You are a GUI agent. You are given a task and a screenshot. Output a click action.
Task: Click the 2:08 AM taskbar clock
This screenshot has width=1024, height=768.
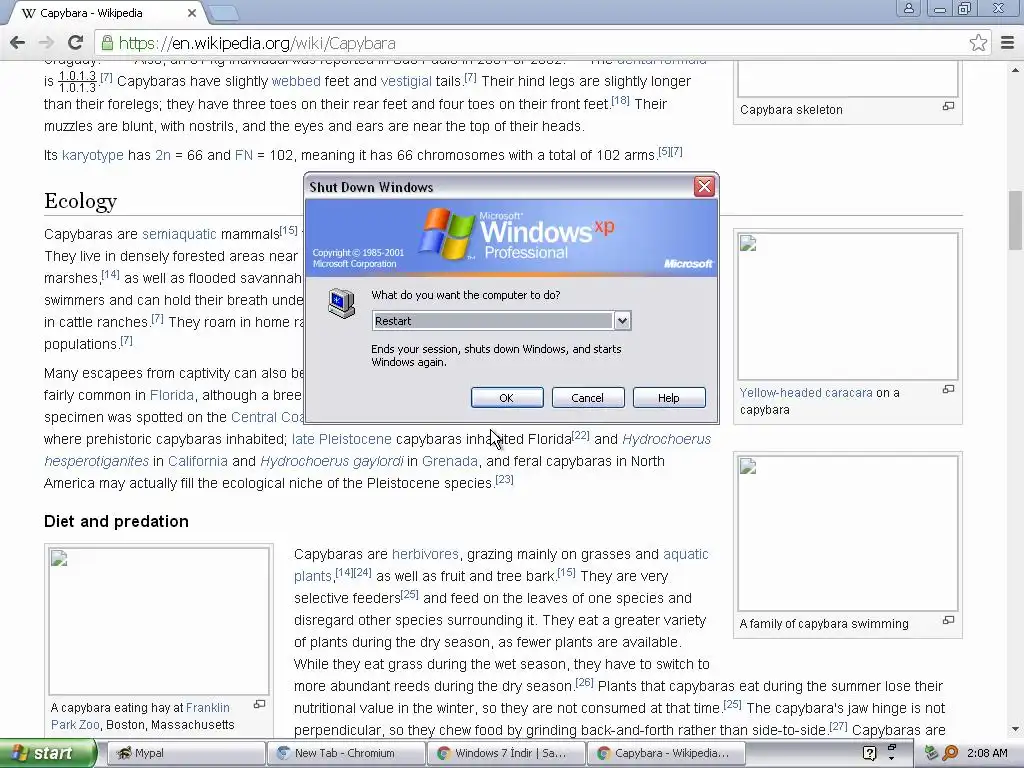[x=987, y=753]
